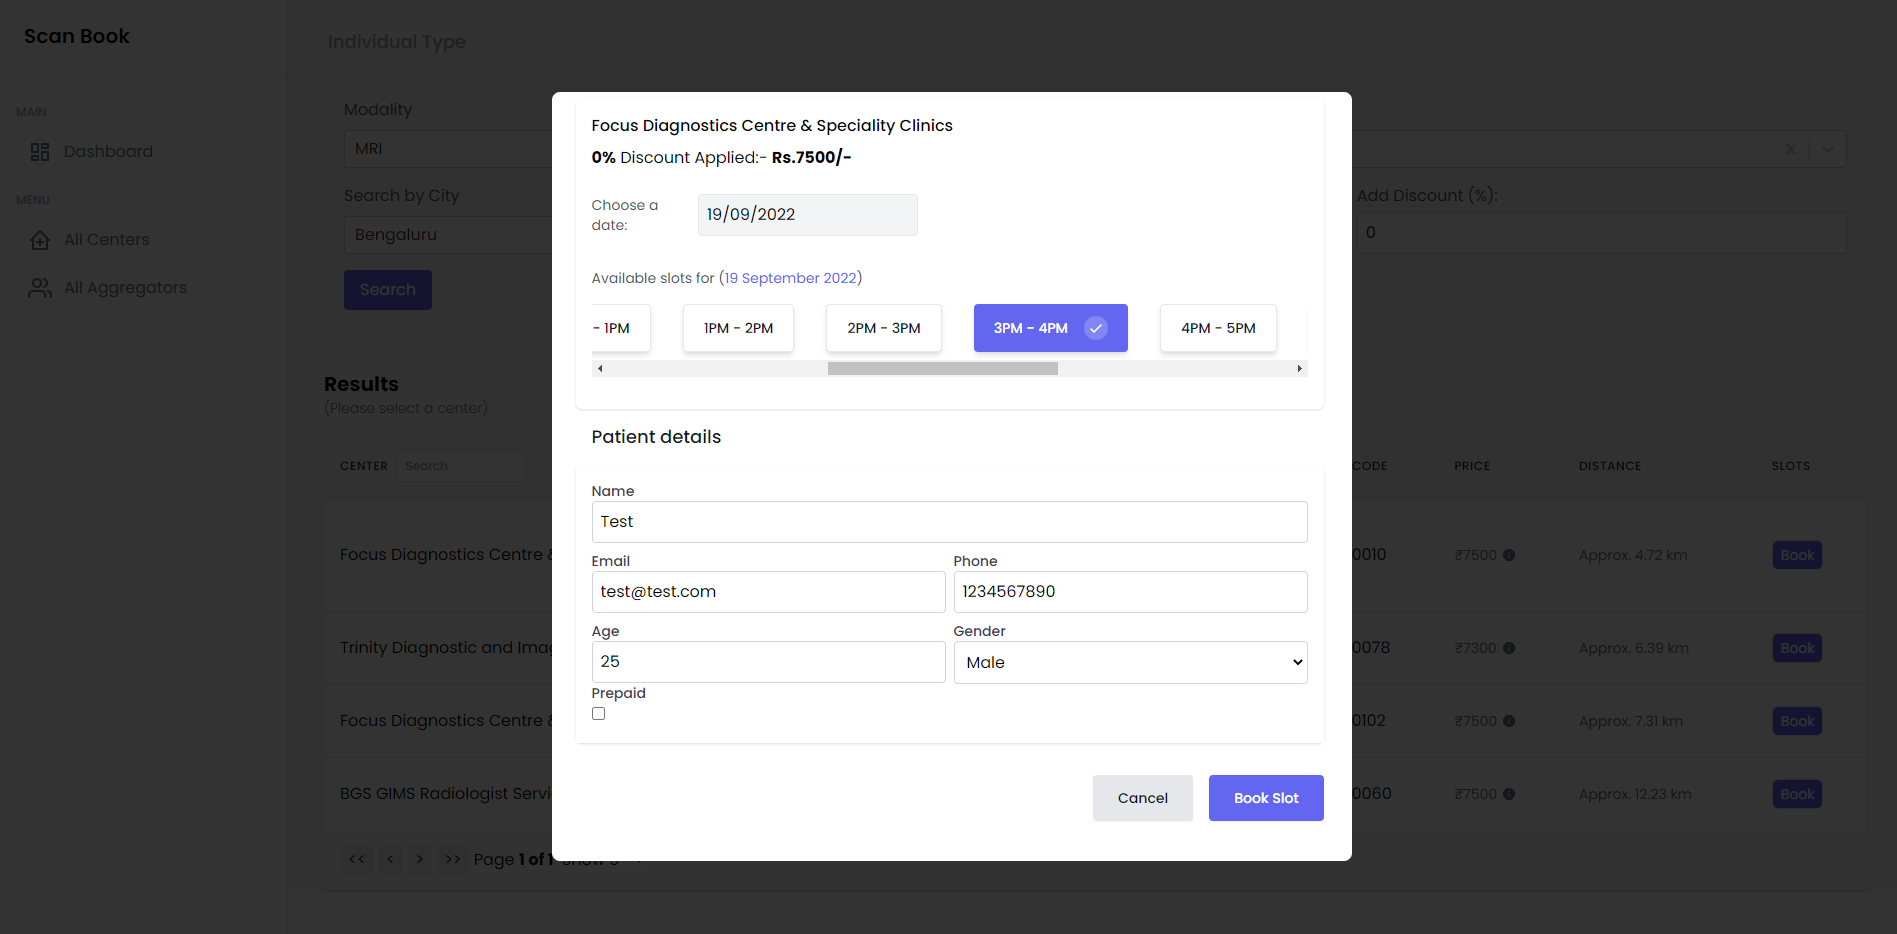Open the Modality dropdown showing MRI
The width and height of the screenshot is (1897, 934).
tap(448, 149)
